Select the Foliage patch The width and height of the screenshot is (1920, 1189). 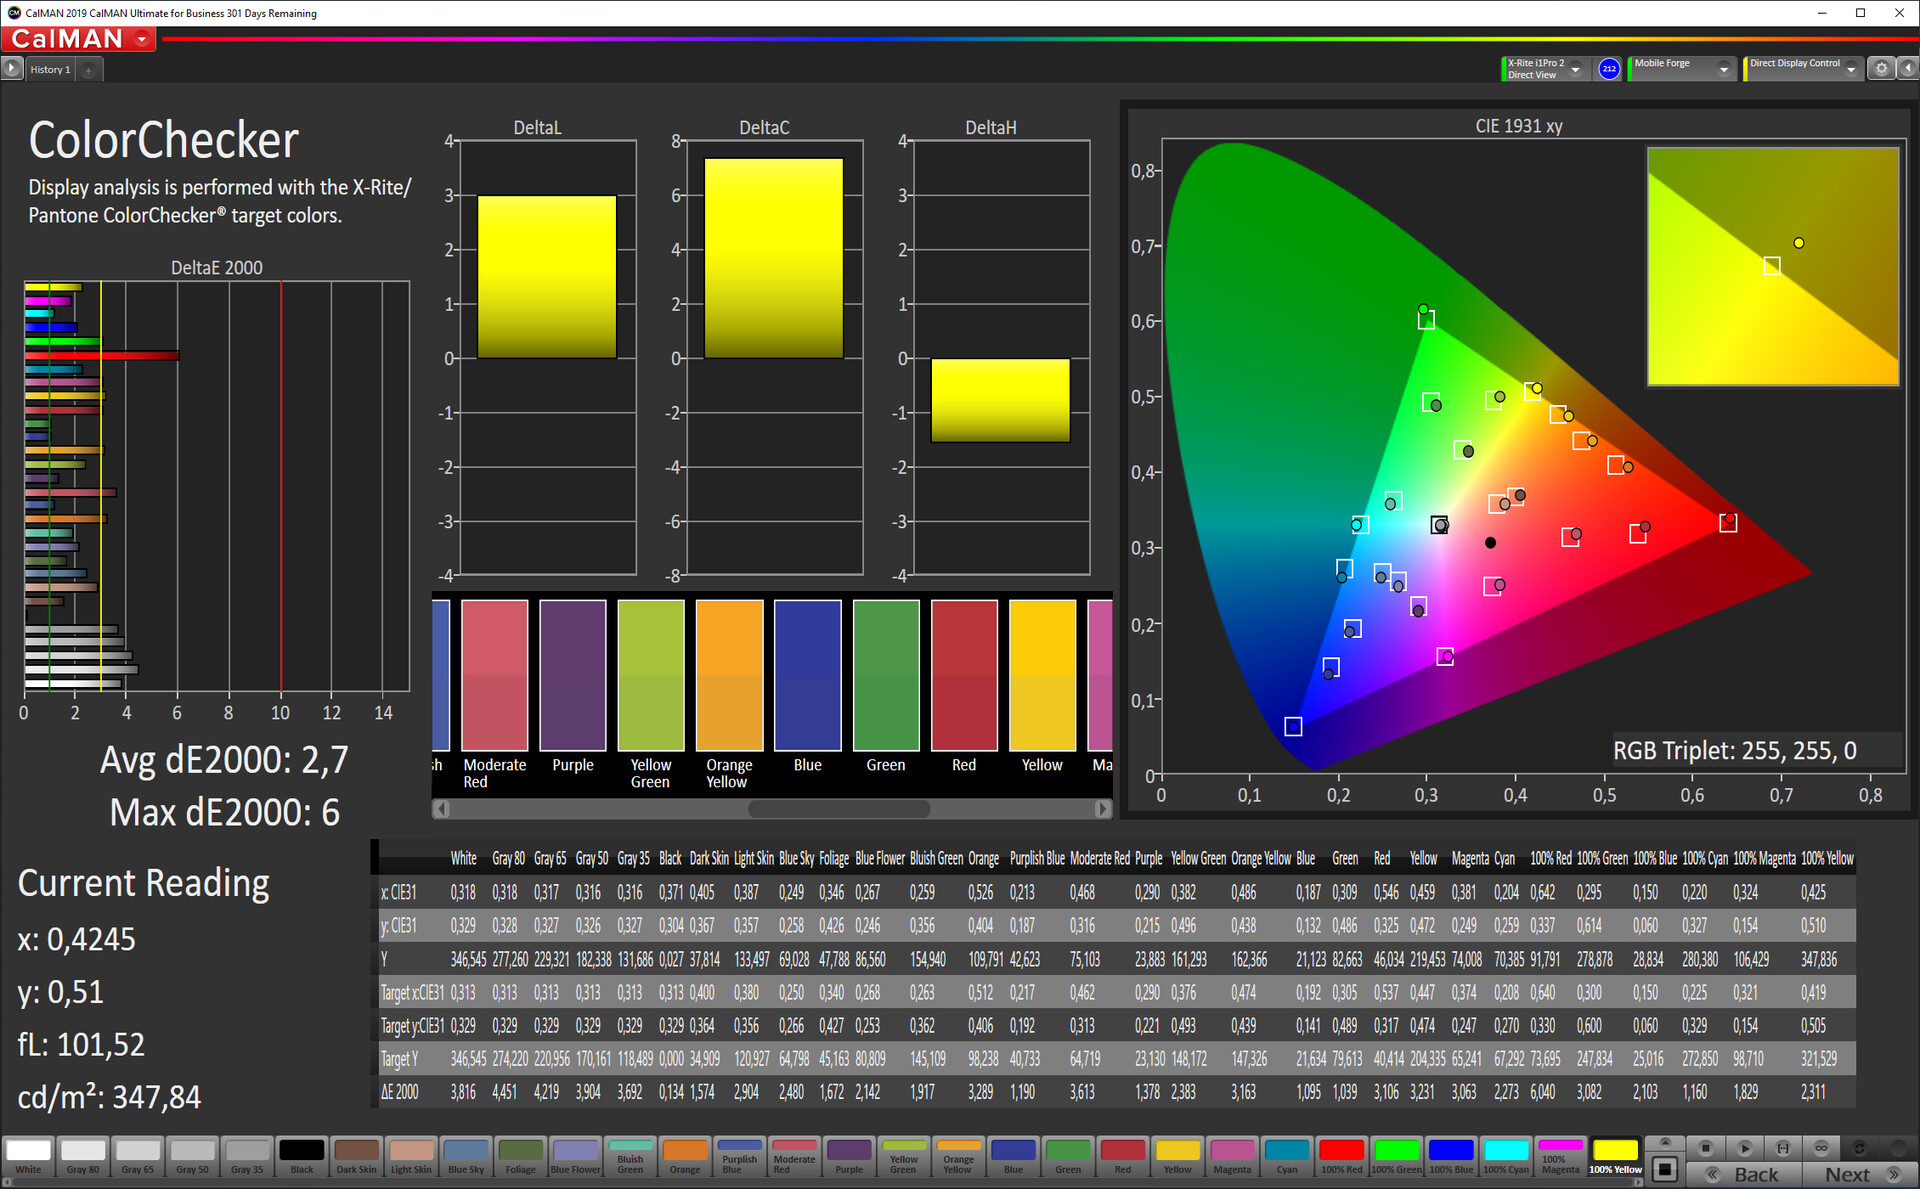(521, 1156)
